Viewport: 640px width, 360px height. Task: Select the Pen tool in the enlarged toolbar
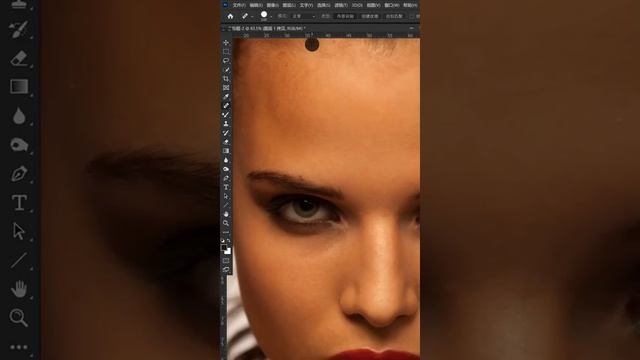19,173
